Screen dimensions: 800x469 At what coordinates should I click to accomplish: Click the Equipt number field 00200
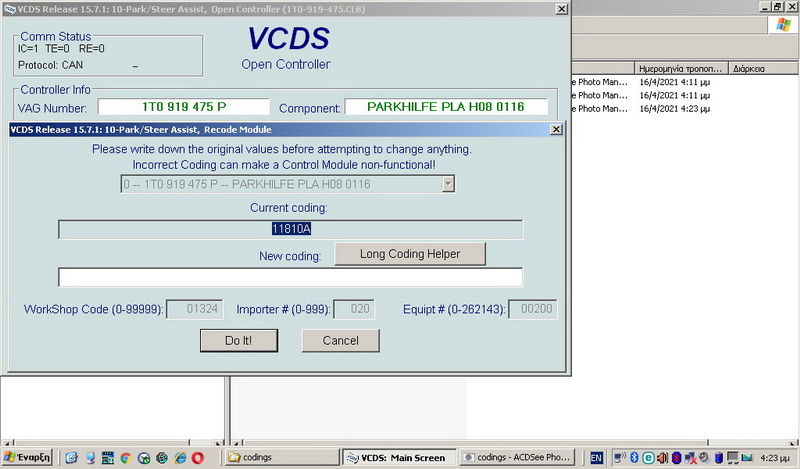click(533, 309)
